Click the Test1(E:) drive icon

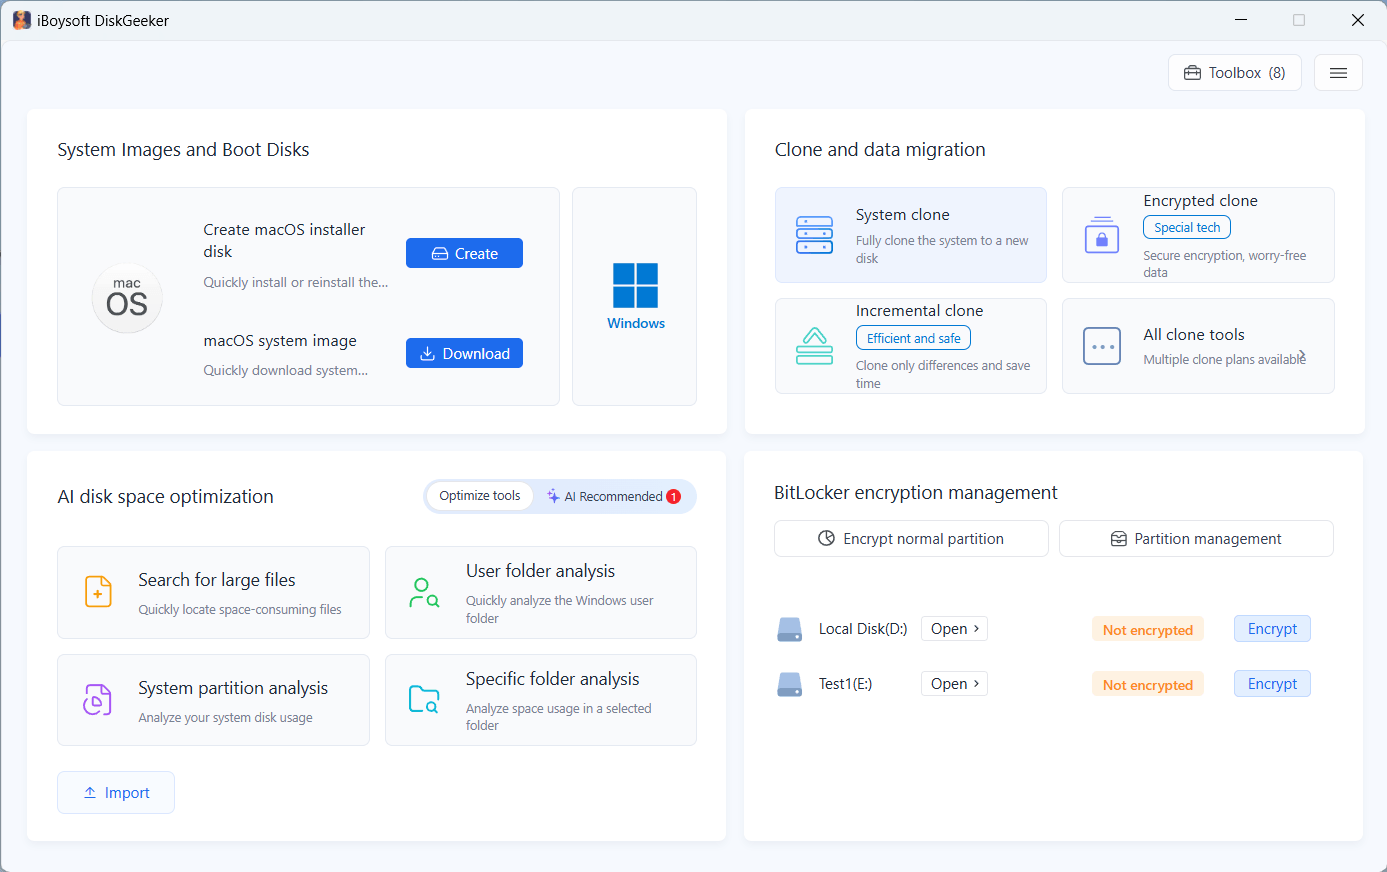[x=790, y=684]
